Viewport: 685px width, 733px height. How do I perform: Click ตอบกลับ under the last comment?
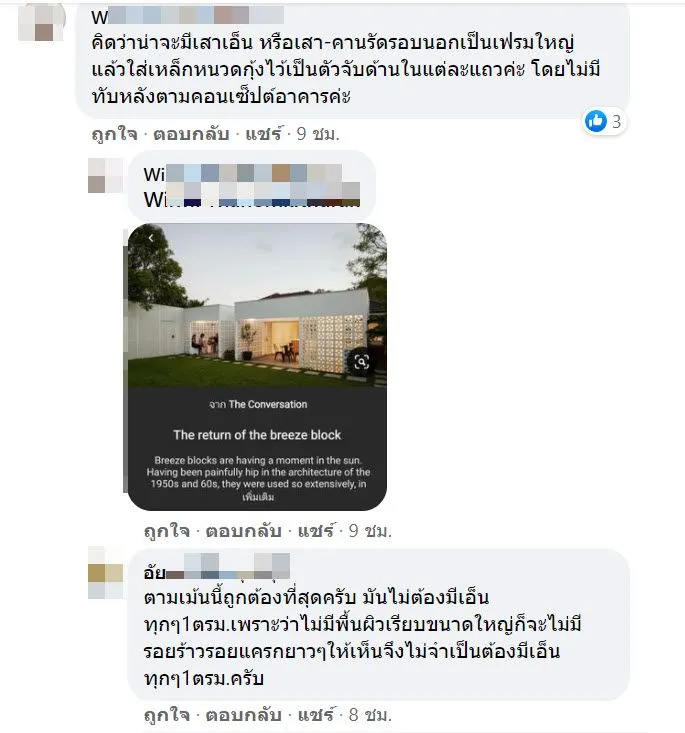click(243, 715)
